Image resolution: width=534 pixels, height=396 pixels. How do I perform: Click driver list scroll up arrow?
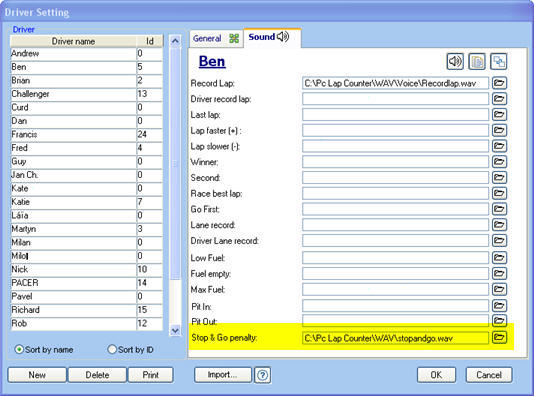(x=175, y=41)
